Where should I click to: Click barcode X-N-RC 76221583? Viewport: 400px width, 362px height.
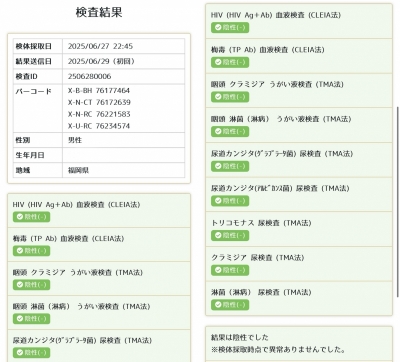click(x=99, y=114)
